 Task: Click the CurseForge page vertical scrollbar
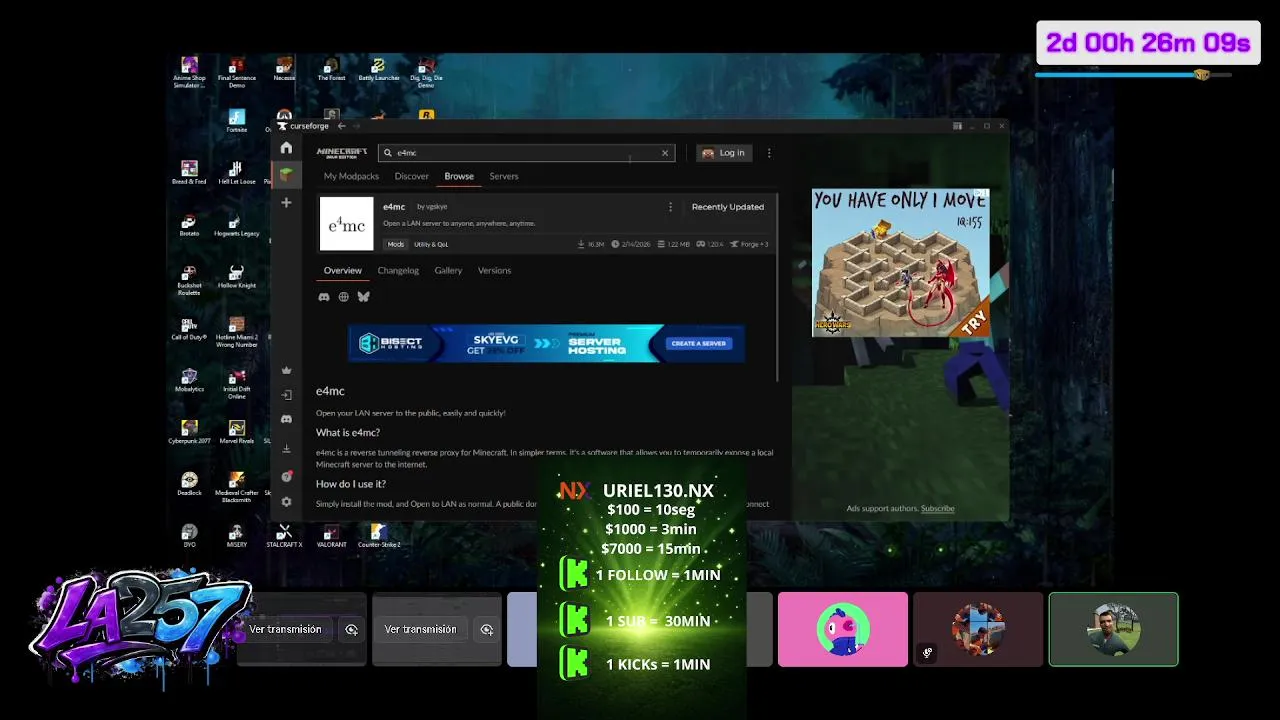(777, 287)
